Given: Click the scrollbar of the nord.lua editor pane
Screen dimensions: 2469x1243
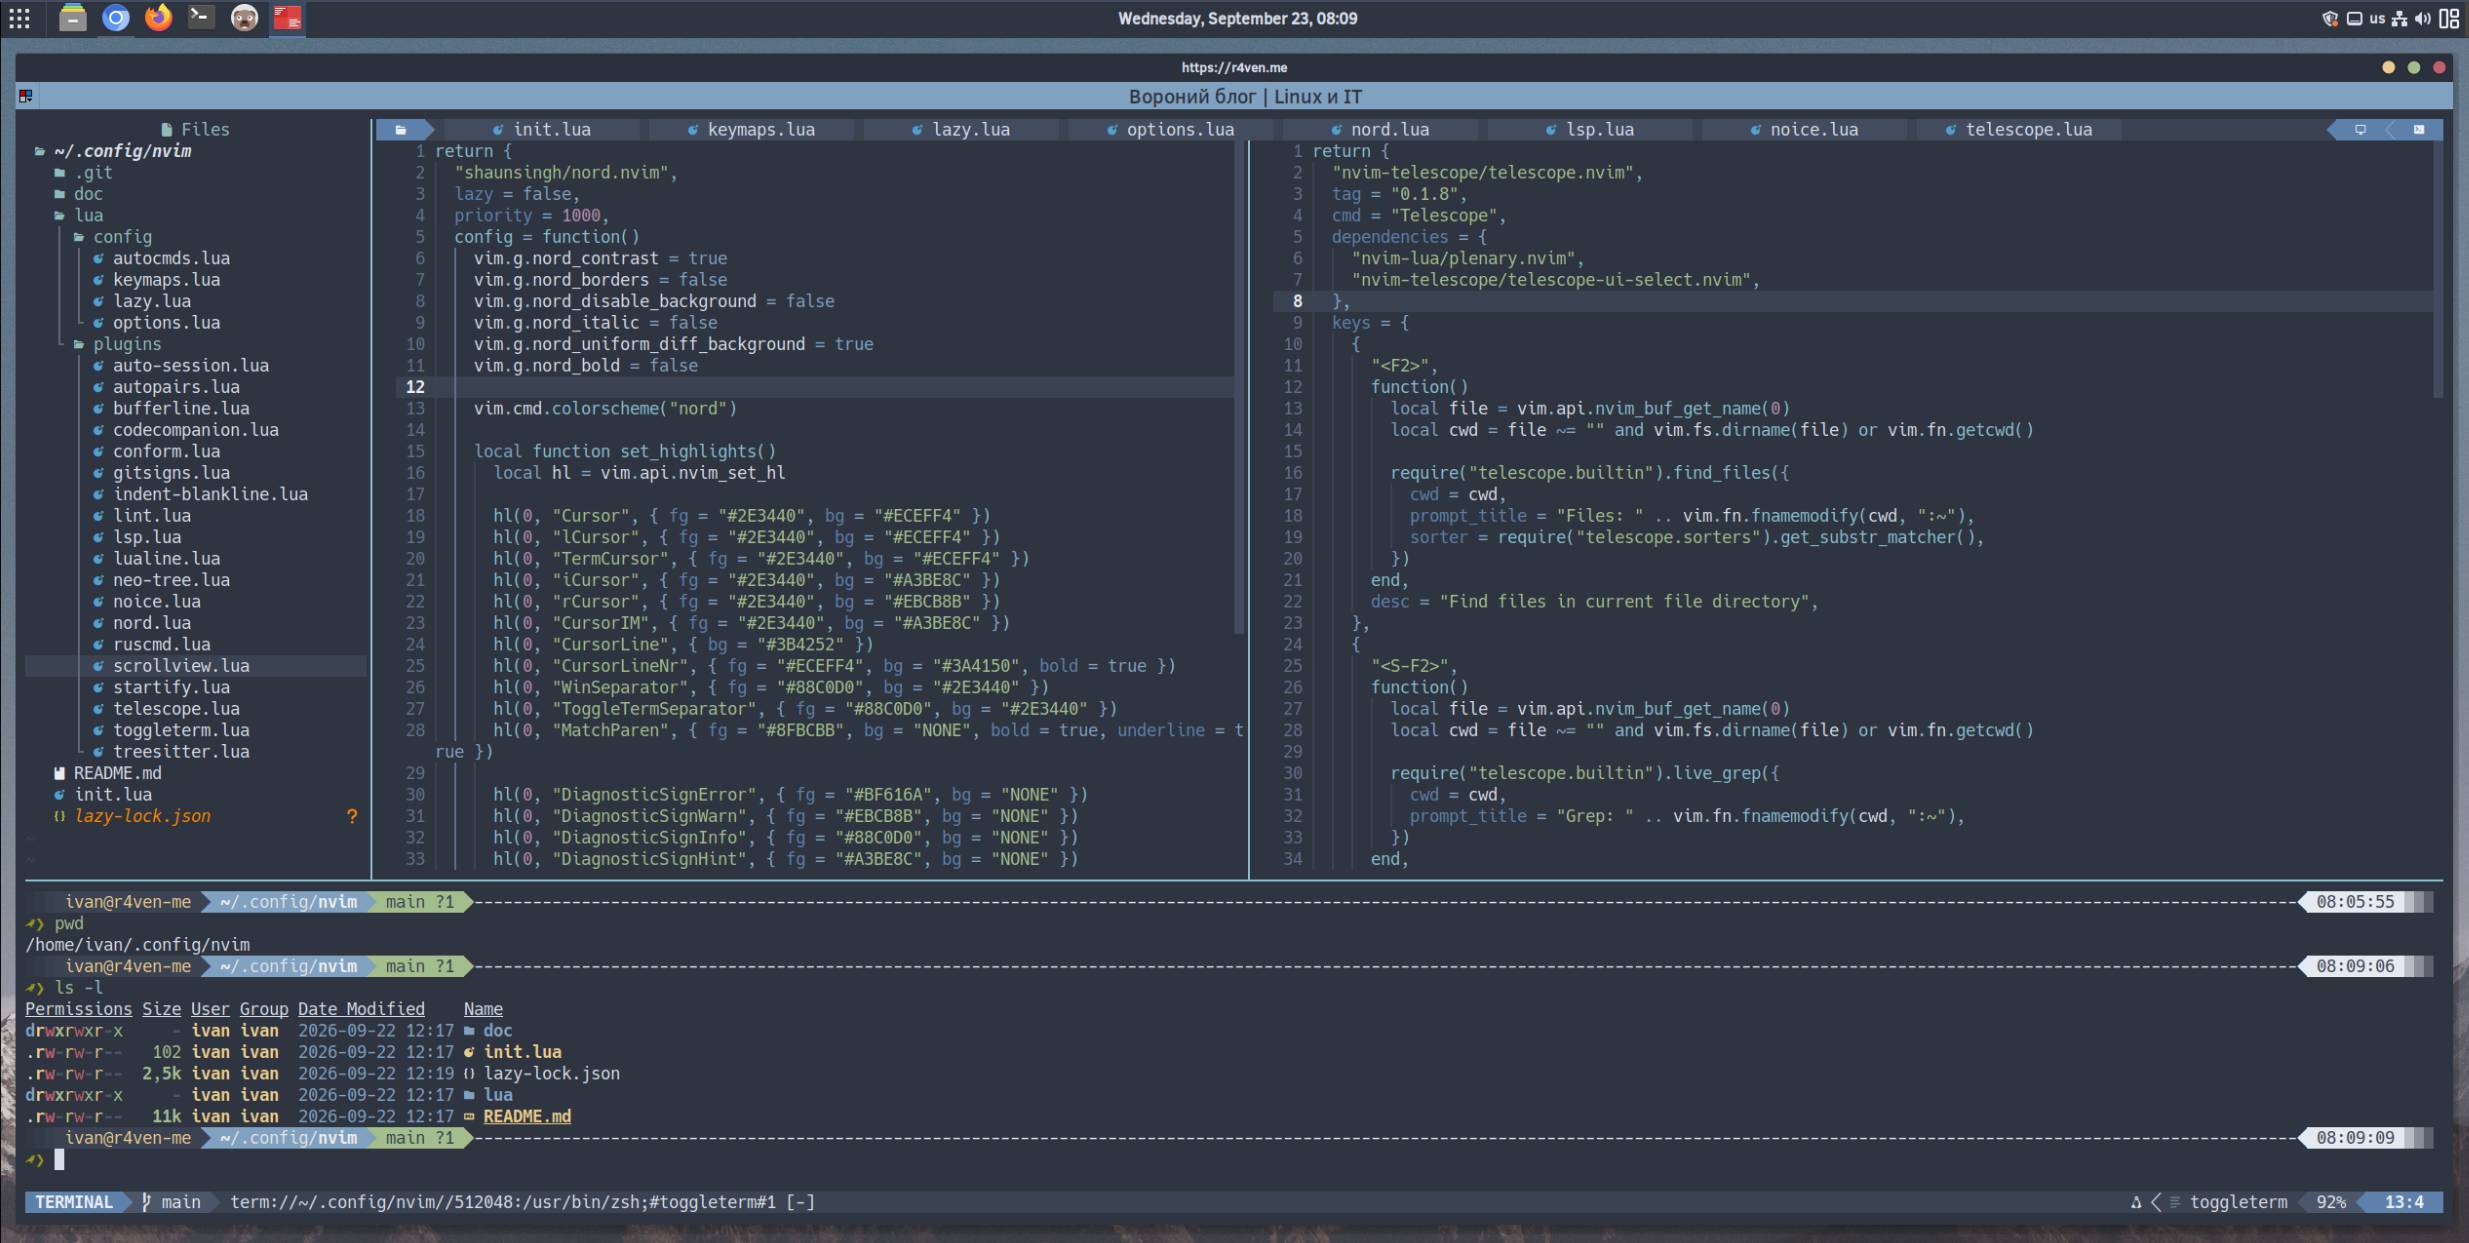Looking at the screenshot, I should click(x=1240, y=388).
